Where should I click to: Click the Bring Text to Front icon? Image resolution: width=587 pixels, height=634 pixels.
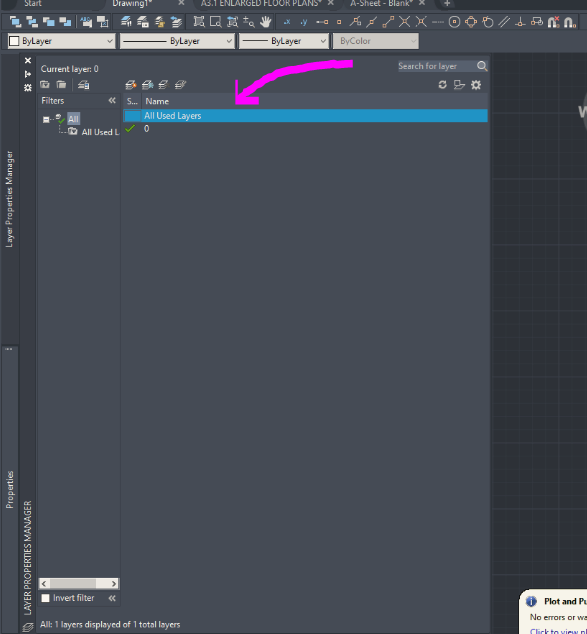86,22
